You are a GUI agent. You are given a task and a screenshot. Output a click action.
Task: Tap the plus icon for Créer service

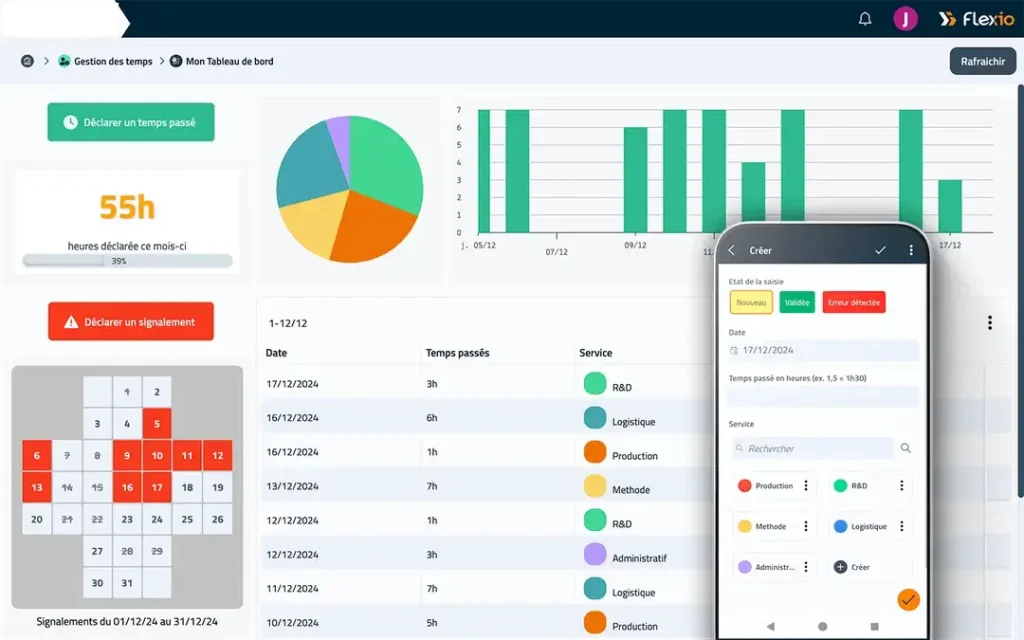[x=840, y=567]
